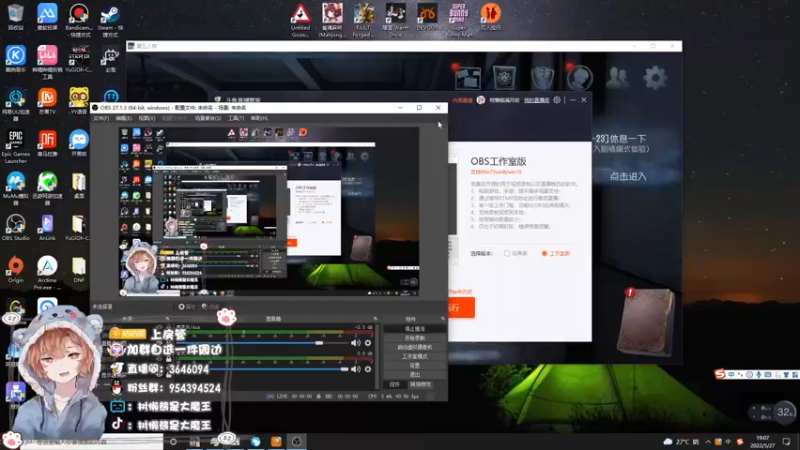Click the Douyu user avatar icon

point(481,100)
